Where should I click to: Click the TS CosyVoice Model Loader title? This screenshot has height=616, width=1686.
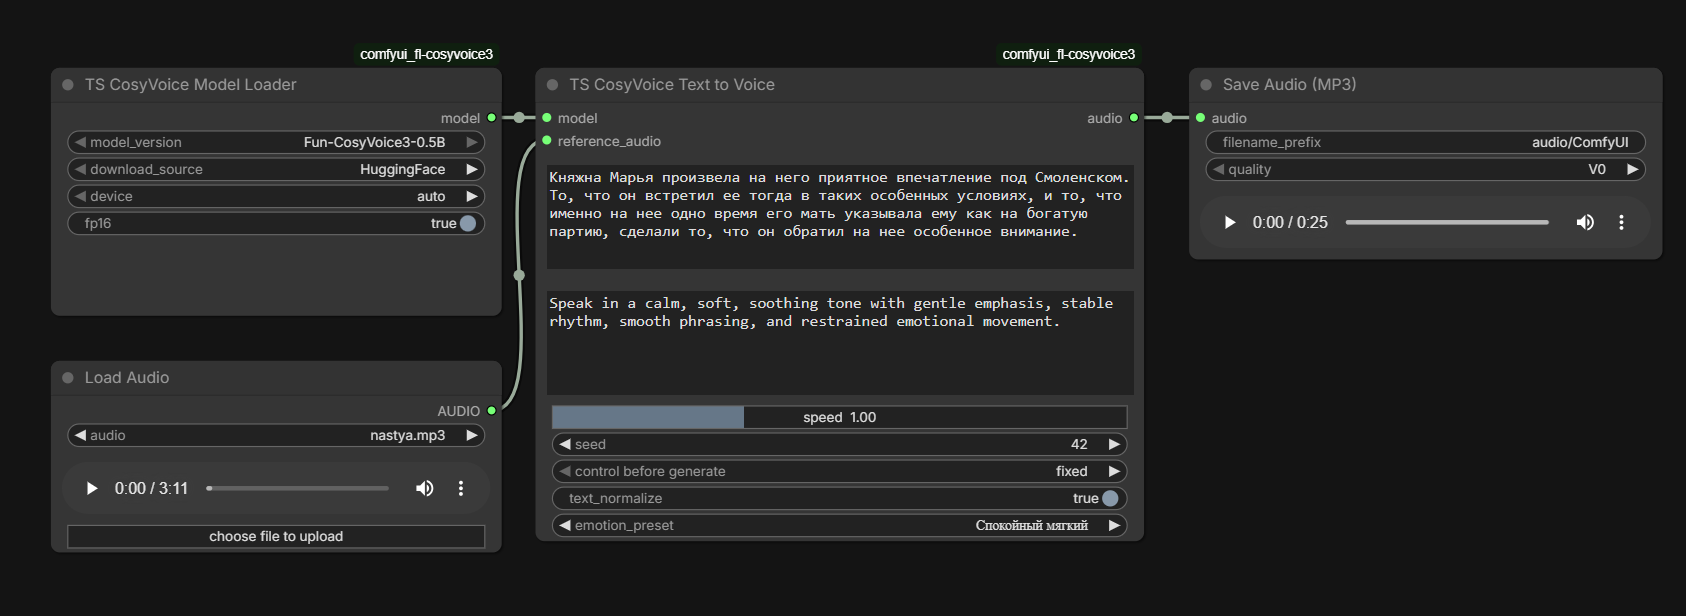[190, 85]
